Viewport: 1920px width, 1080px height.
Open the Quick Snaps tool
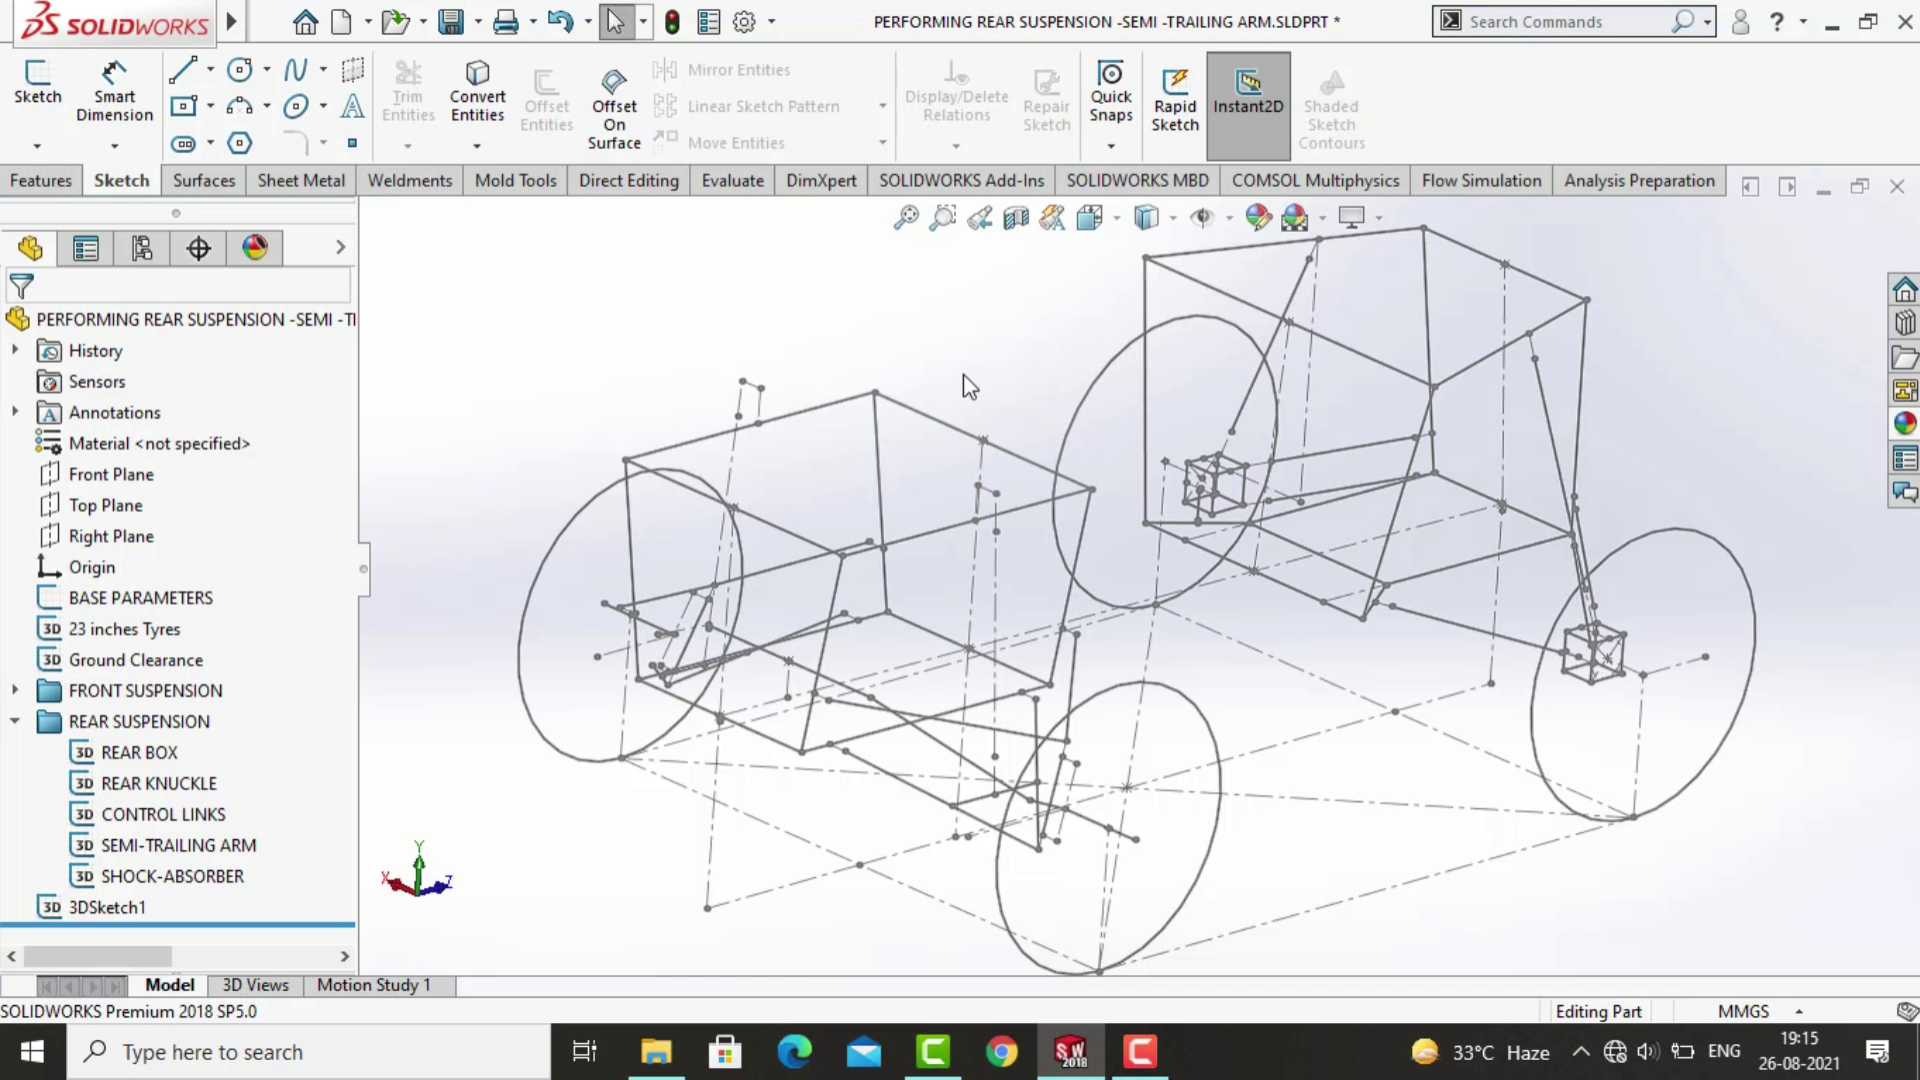tap(1110, 91)
